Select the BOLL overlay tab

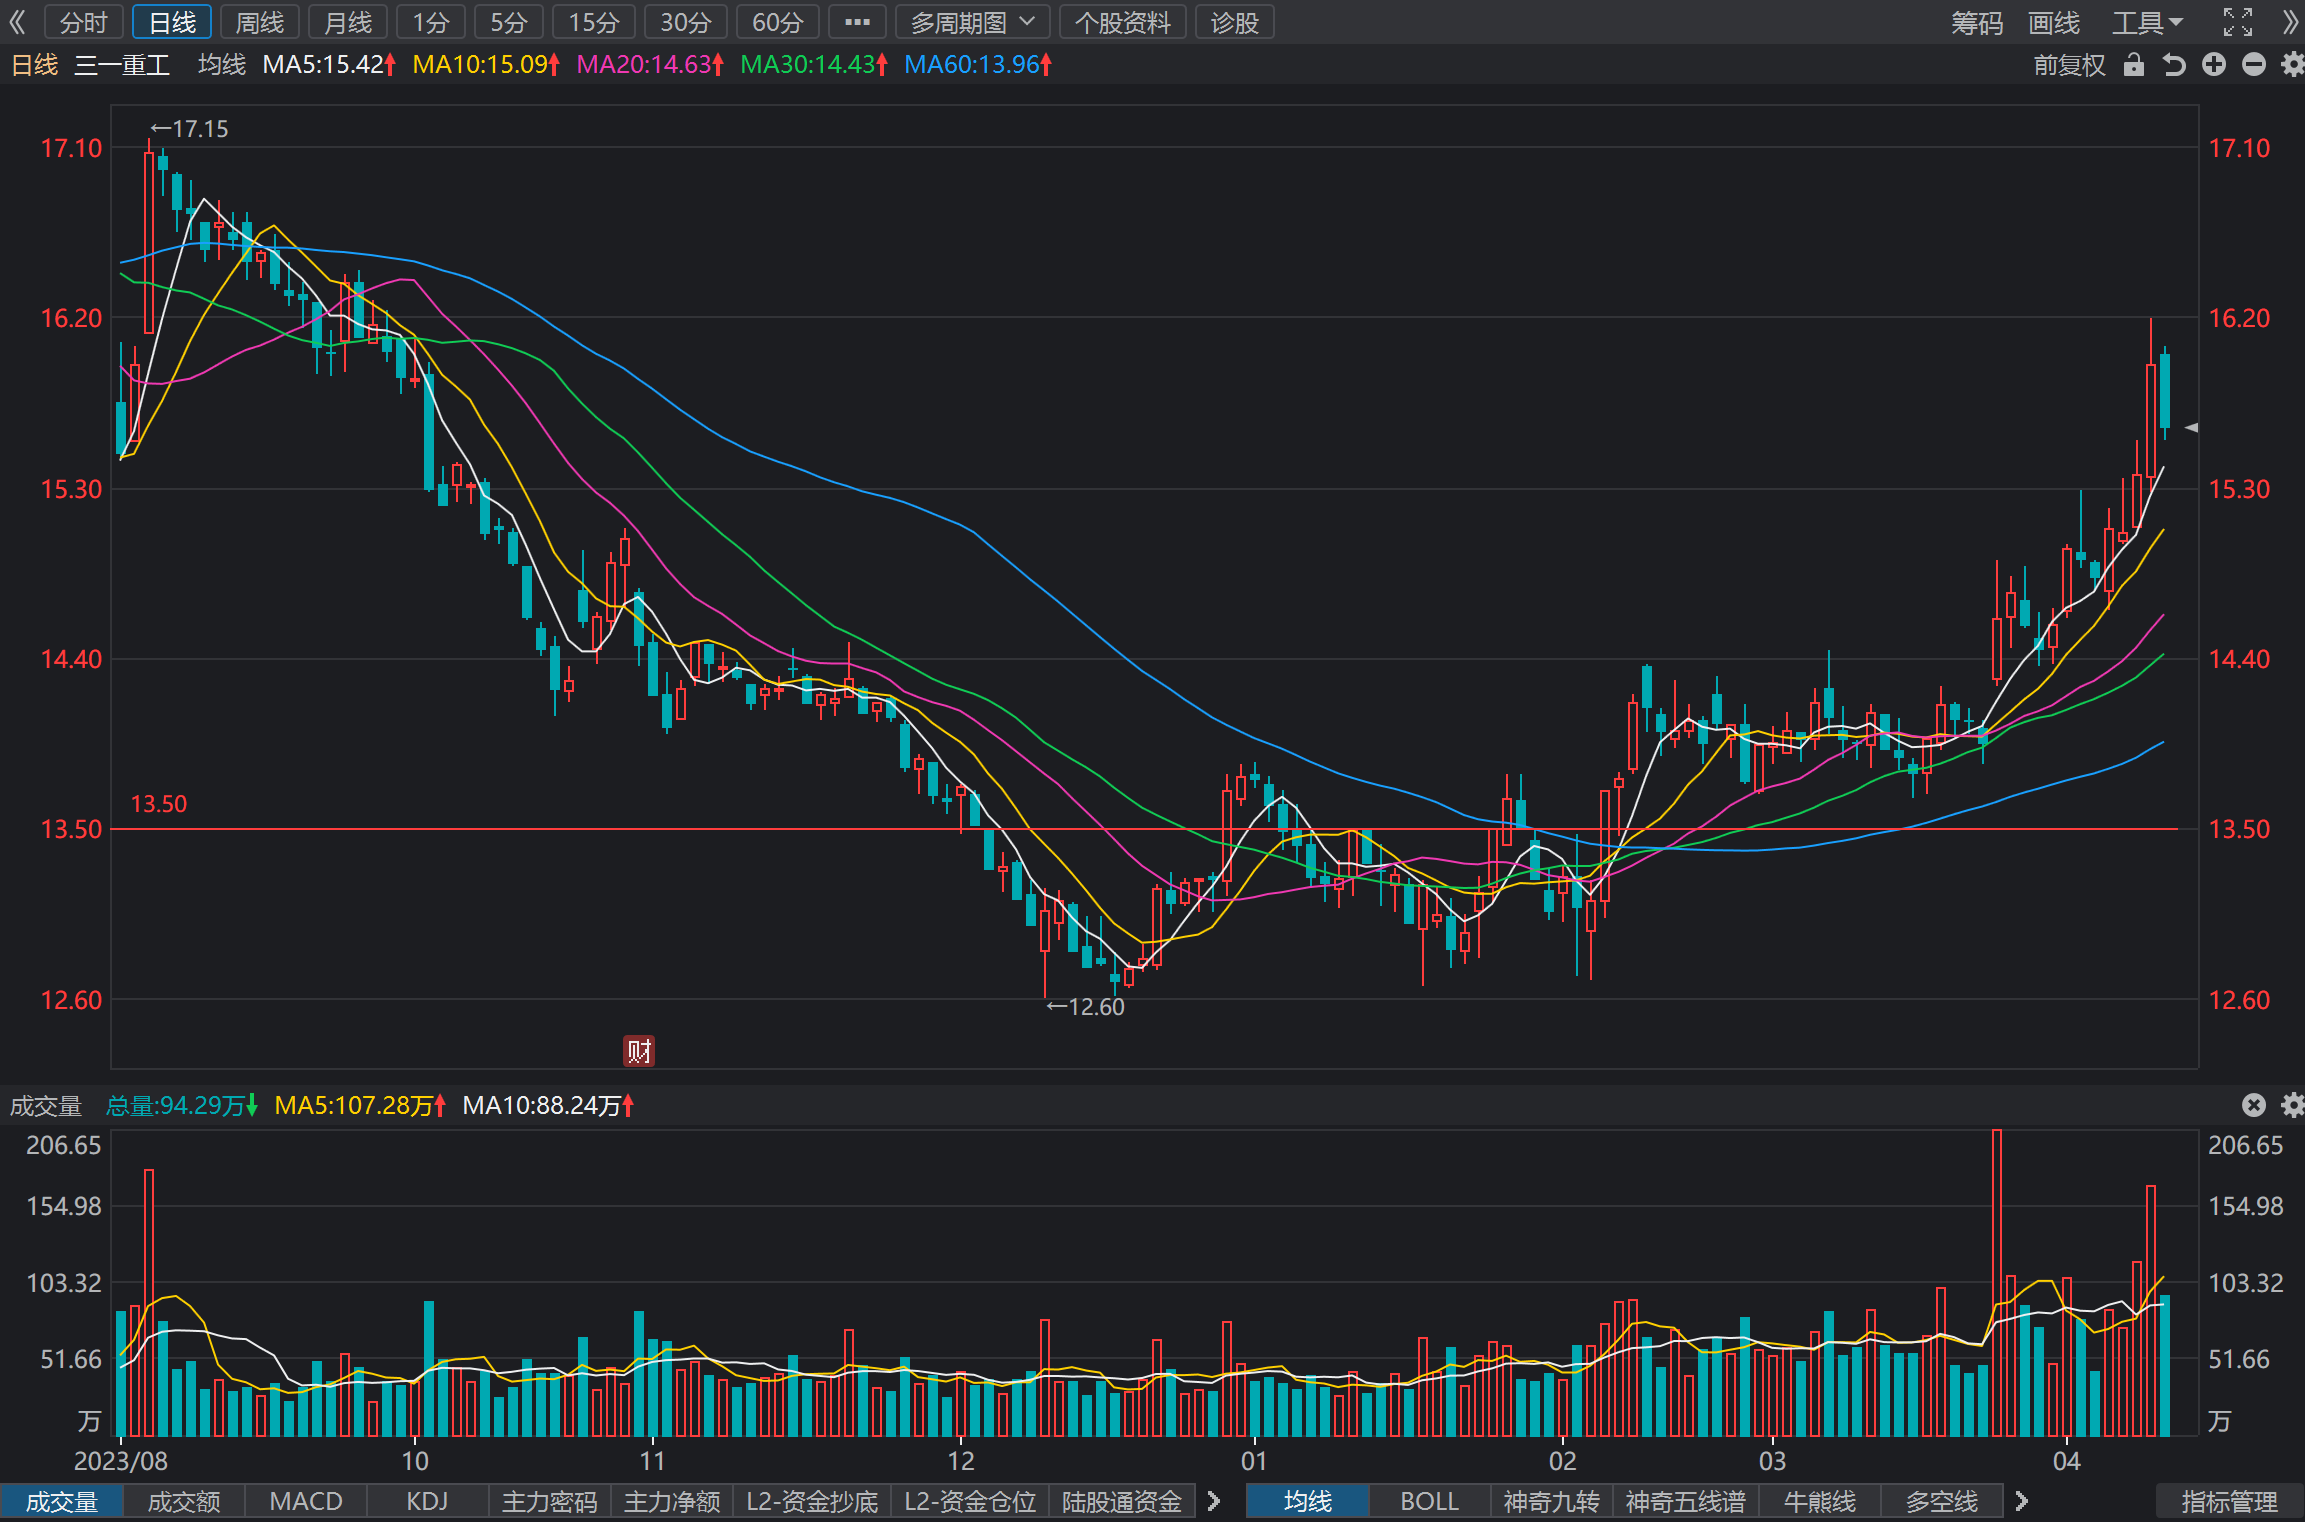point(1429,1501)
